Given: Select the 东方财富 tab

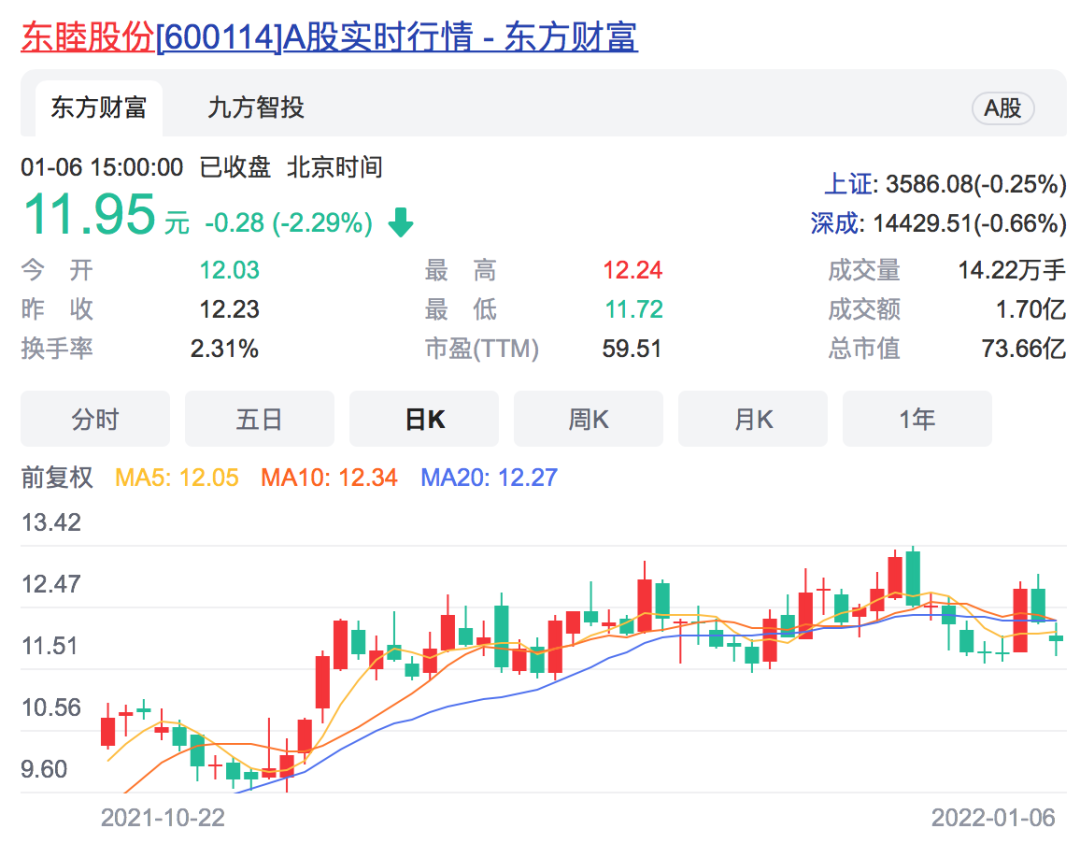Looking at the screenshot, I should [x=97, y=108].
